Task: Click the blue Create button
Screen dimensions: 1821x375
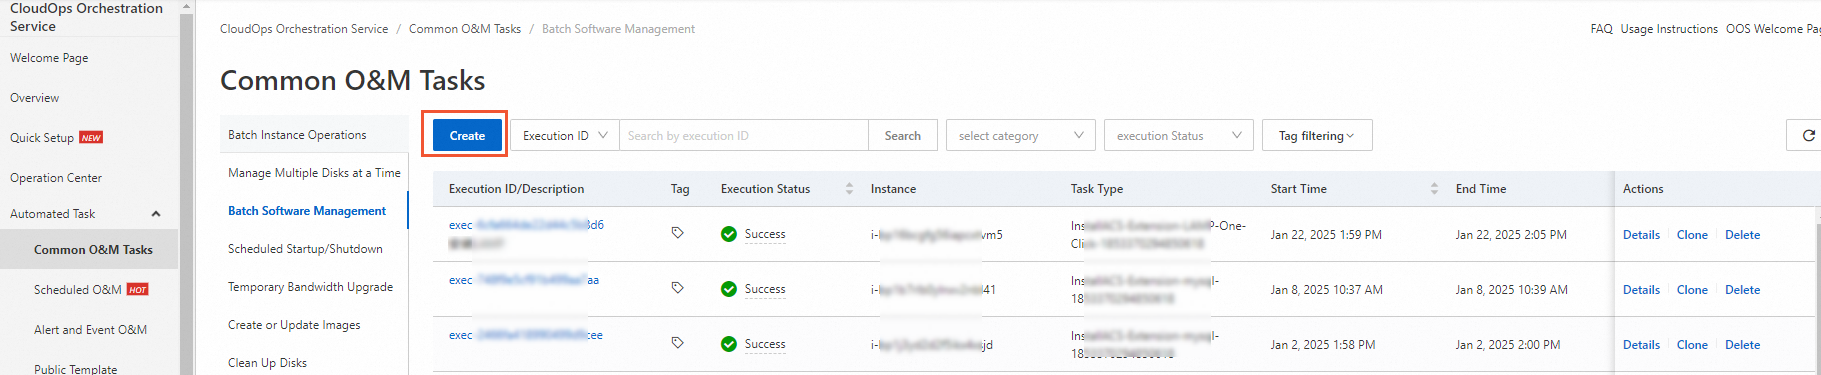Action: [x=467, y=135]
